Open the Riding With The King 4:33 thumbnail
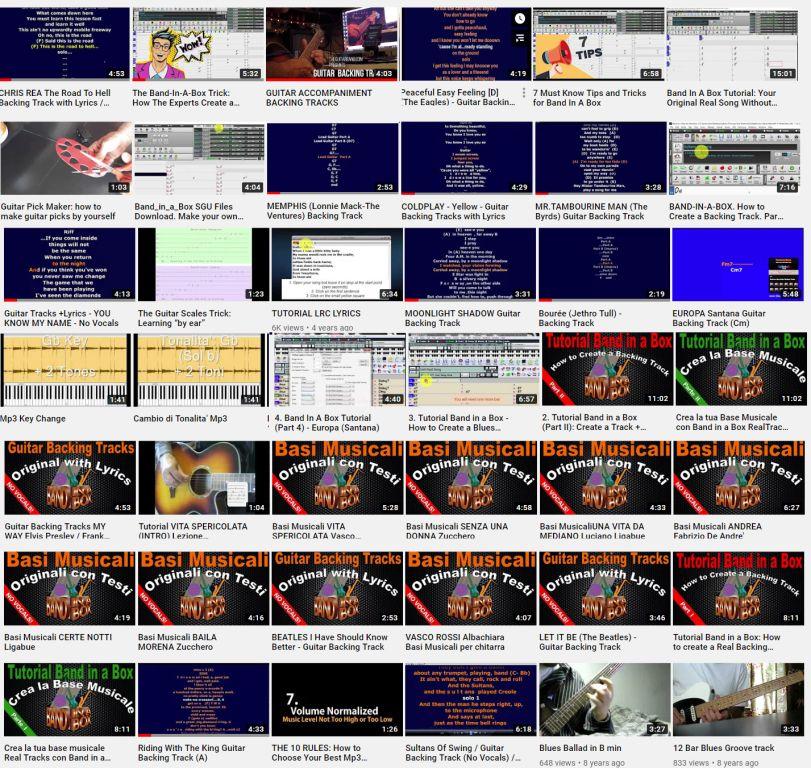The image size is (811, 768). 204,700
